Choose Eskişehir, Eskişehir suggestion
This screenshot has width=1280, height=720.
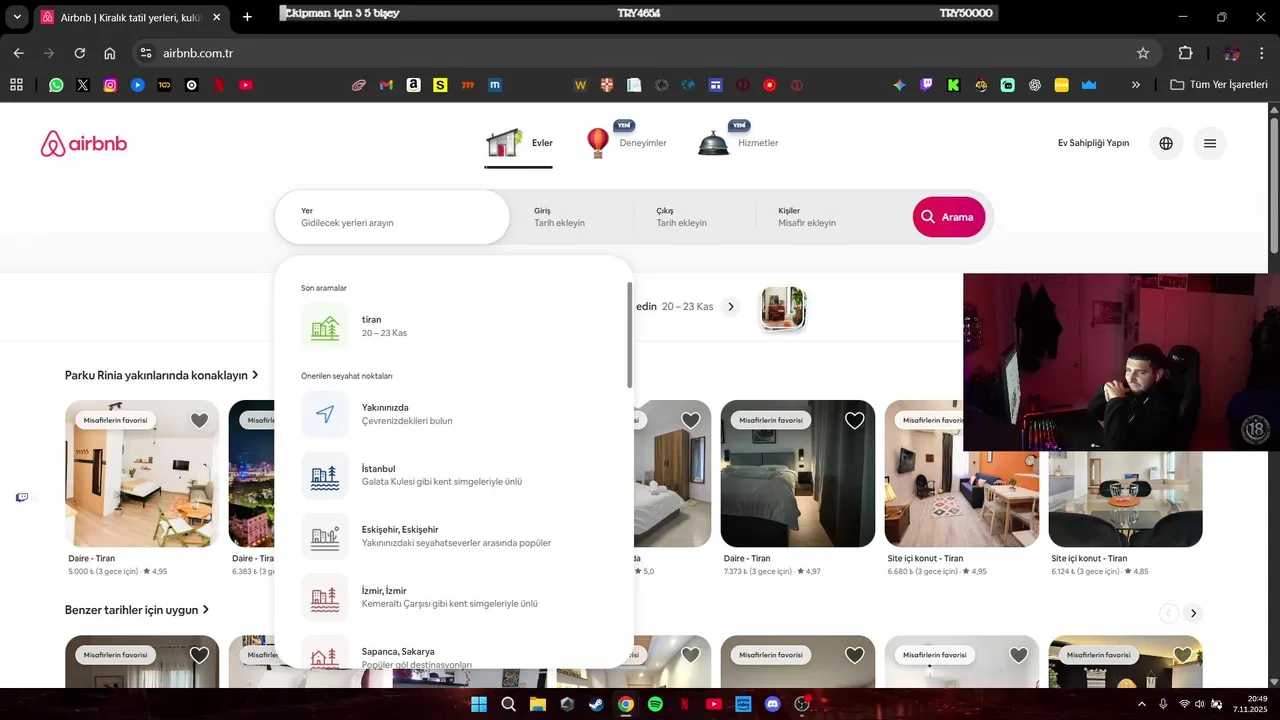454,537
